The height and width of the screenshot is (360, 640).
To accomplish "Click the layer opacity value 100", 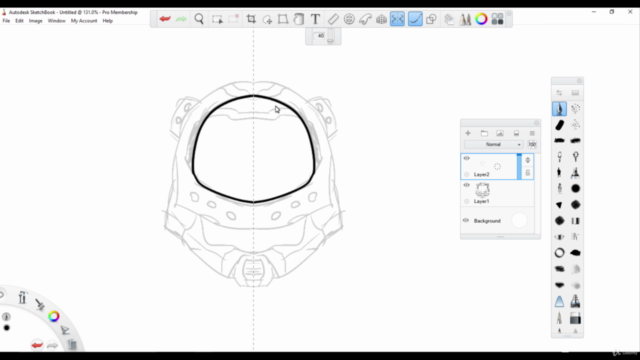I will (532, 144).
